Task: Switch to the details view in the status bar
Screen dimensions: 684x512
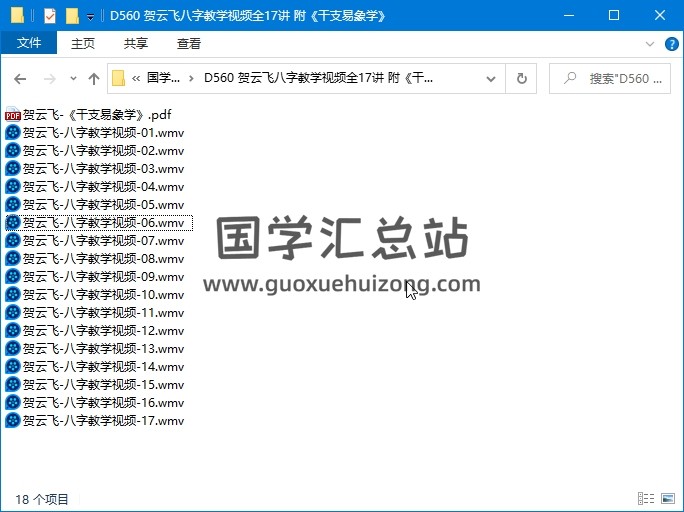Action: pos(646,498)
